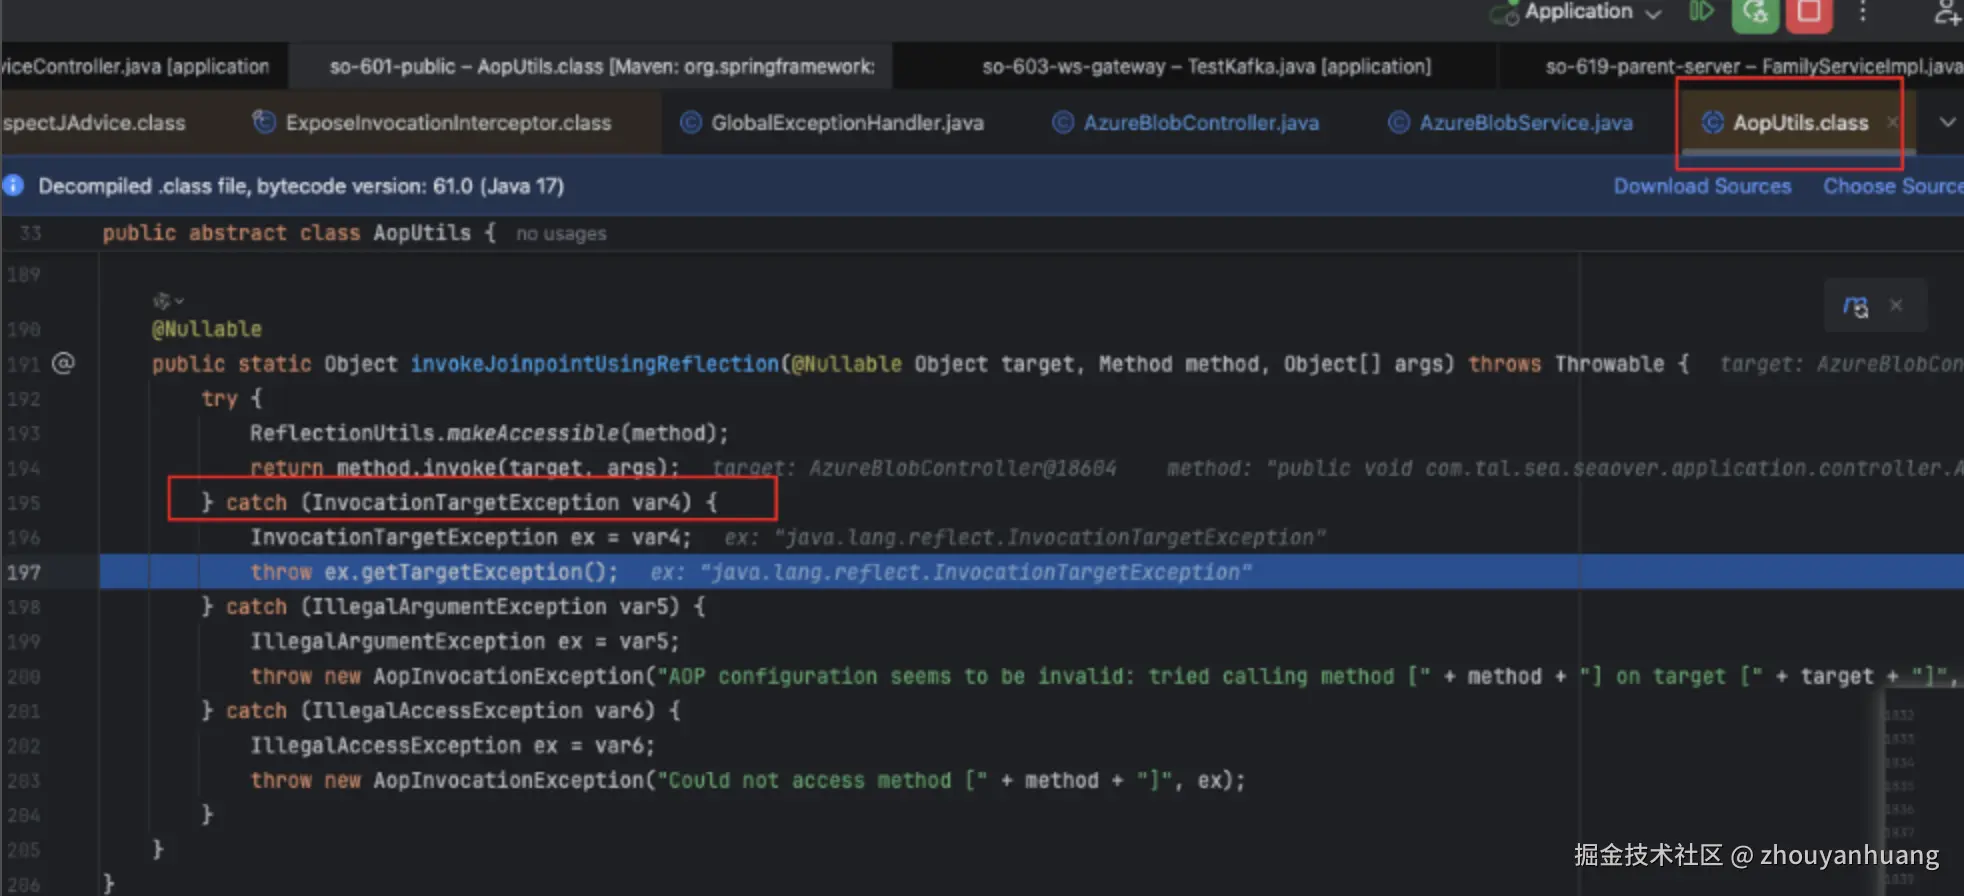Click the 'return method.invoke(target, args);' statement
Image resolution: width=1964 pixels, height=896 pixels.
tap(464, 468)
